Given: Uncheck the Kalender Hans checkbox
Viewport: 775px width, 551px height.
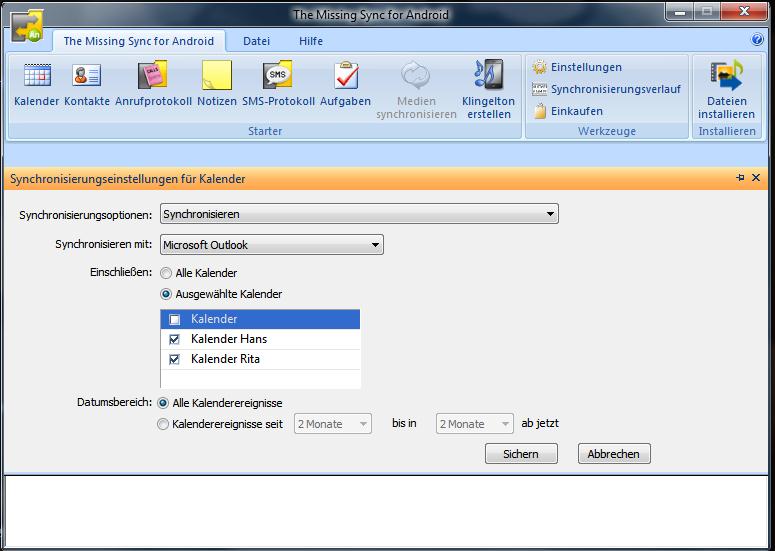Looking at the screenshot, I should click(174, 339).
